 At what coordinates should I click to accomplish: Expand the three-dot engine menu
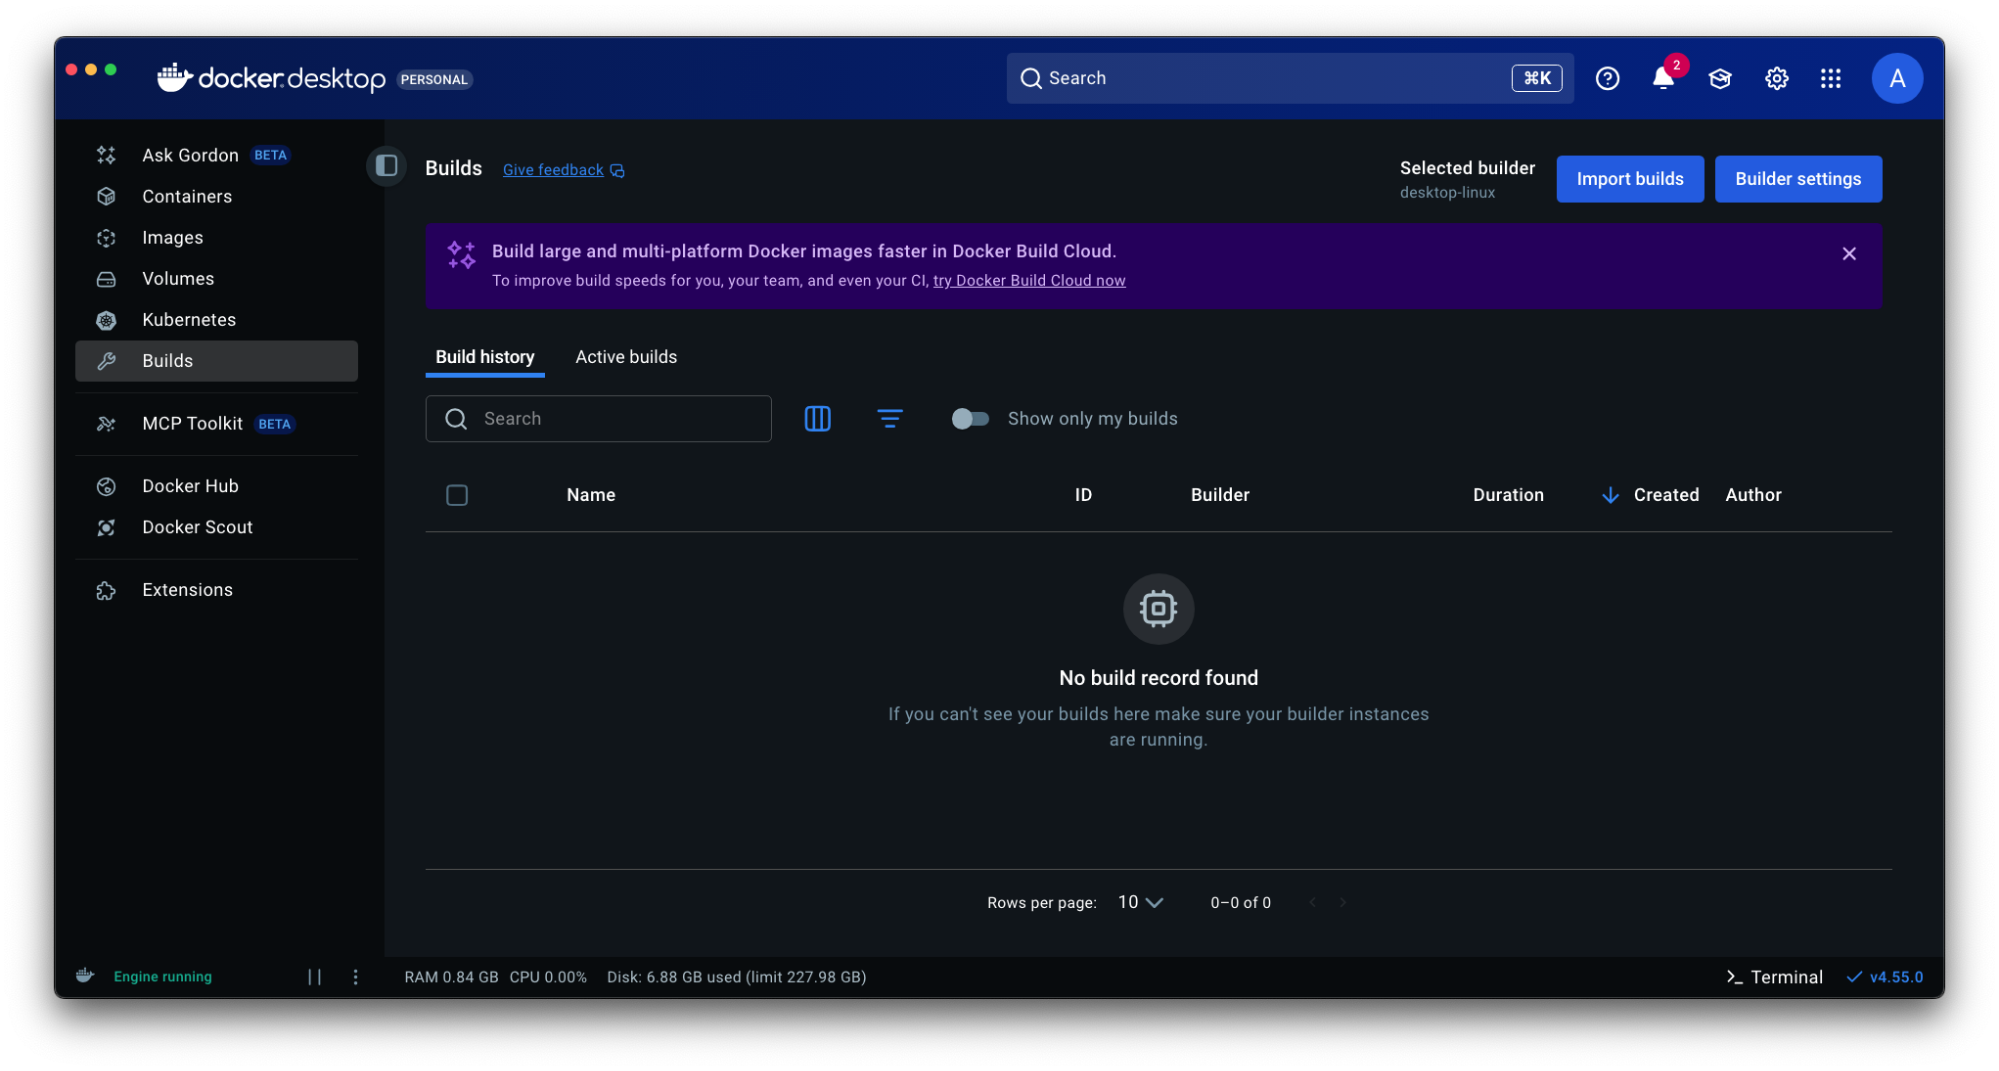[x=355, y=976]
